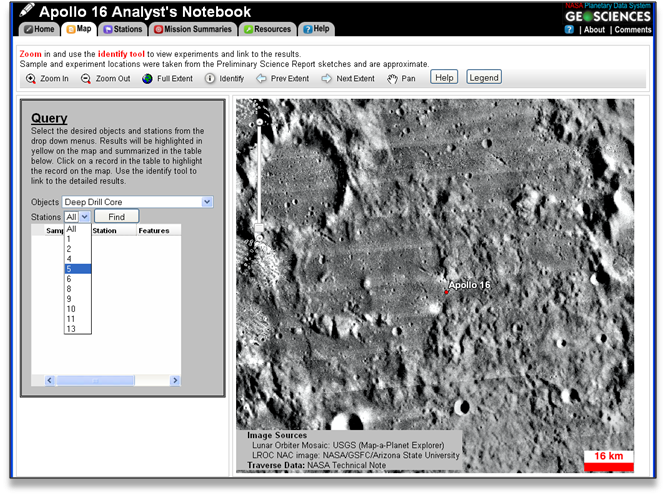Screen dimensions: 666x497
Task: Choose station 13 in the Stations list
Action: [x=78, y=329]
